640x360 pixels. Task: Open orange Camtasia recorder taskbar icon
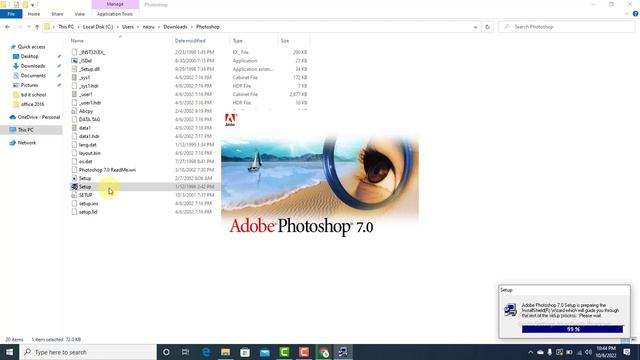(x=304, y=352)
